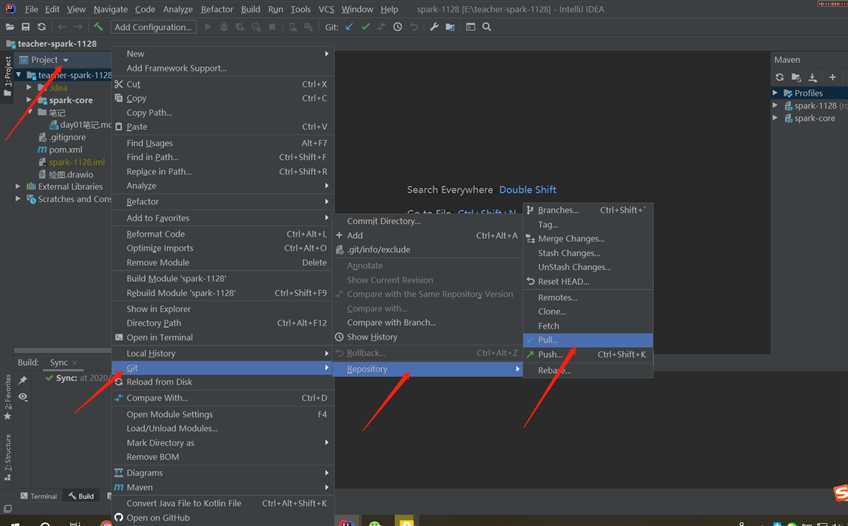Select pom.xml in project tree
The image size is (848, 526).
click(x=65, y=150)
